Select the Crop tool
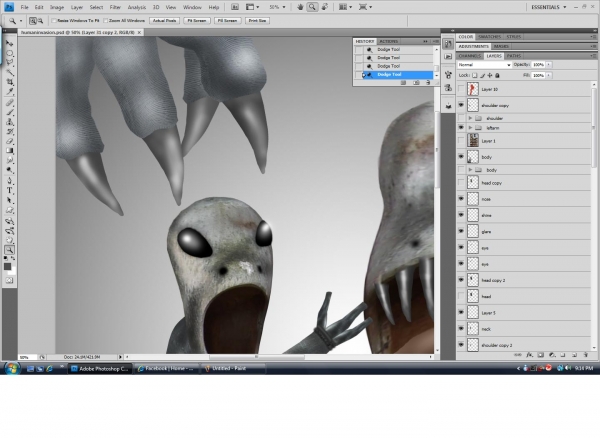 point(9,82)
